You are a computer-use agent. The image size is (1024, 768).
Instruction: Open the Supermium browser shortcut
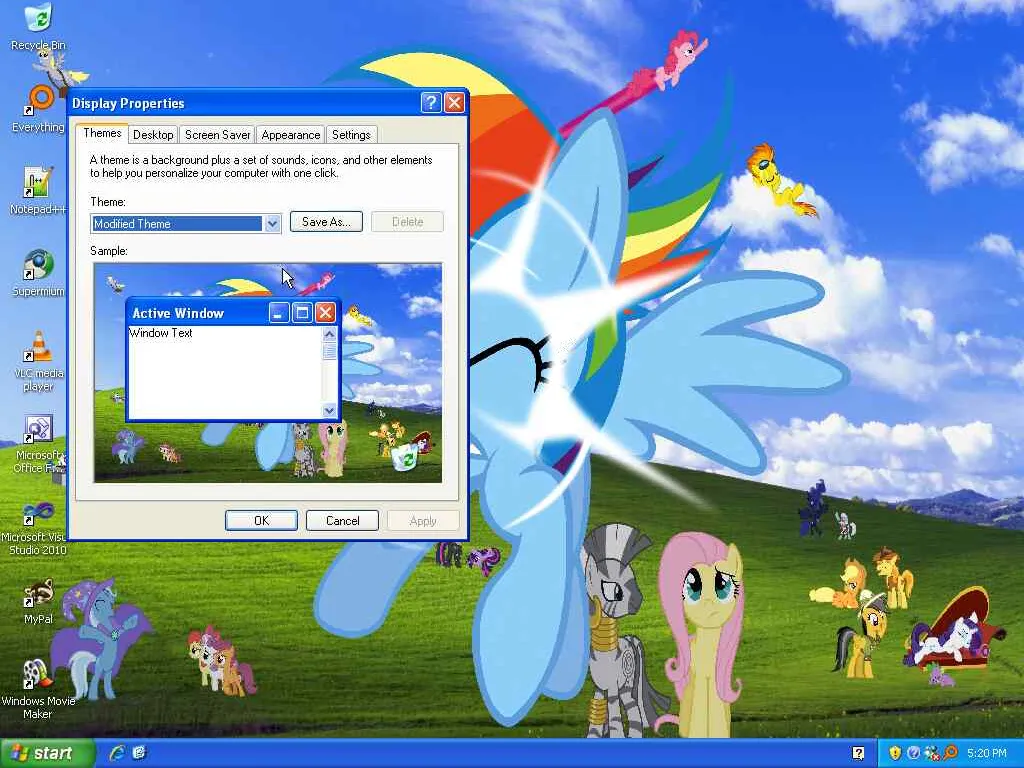[38, 272]
